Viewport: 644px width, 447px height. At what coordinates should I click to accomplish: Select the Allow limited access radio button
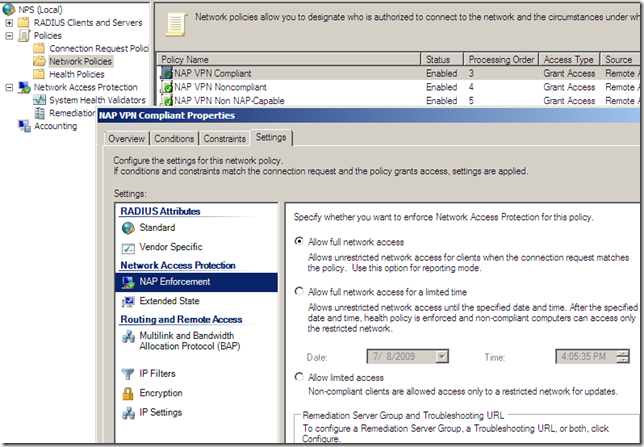[299, 377]
